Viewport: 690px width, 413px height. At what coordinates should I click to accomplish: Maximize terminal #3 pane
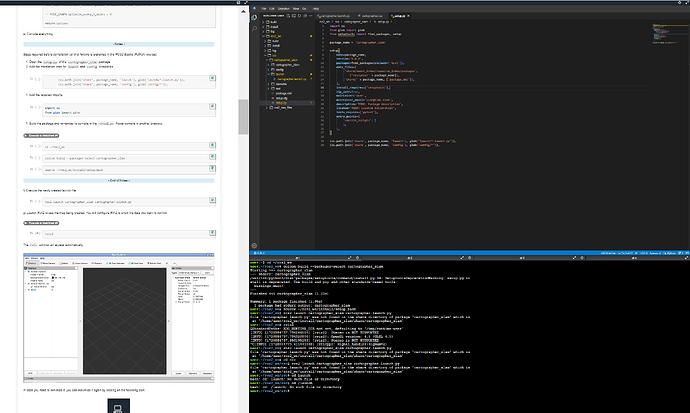[574, 258]
